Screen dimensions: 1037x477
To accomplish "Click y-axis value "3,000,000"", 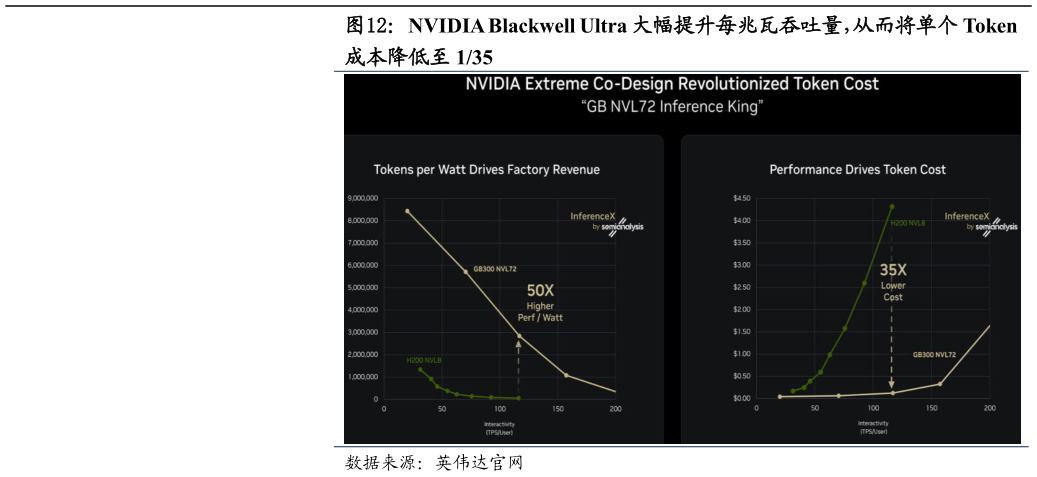I will click(x=362, y=332).
